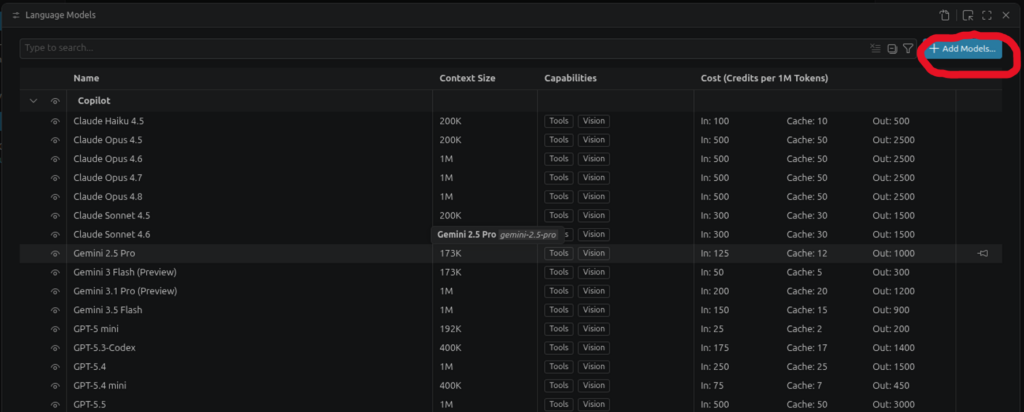1024x412 pixels.
Task: Click the Vision badge on Claude Opus 4.5 row
Action: pos(594,140)
